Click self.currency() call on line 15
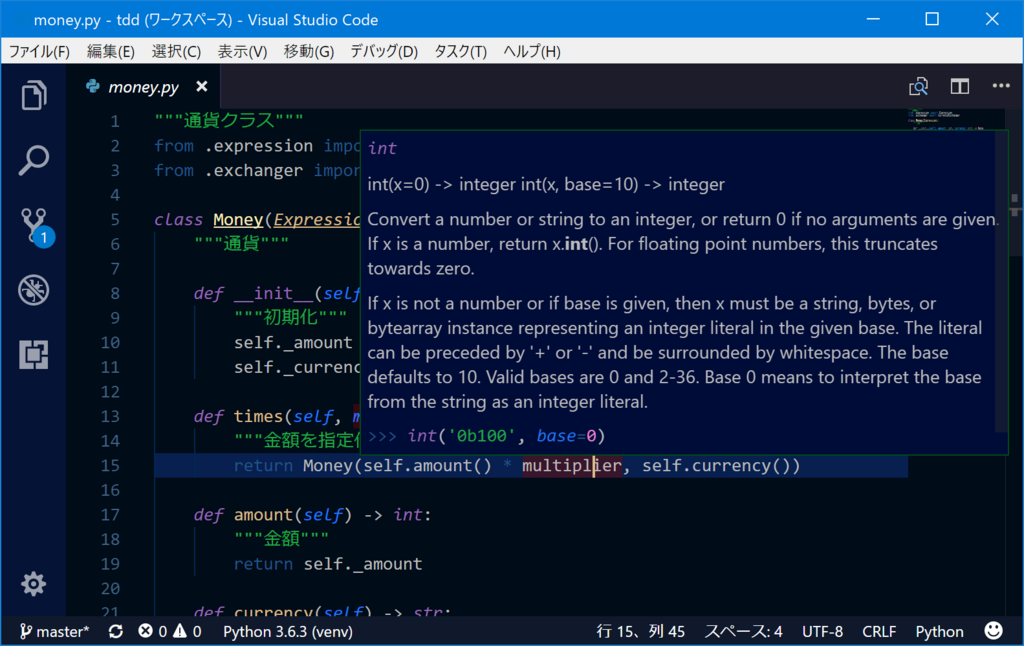Image resolution: width=1024 pixels, height=646 pixels. (716, 466)
